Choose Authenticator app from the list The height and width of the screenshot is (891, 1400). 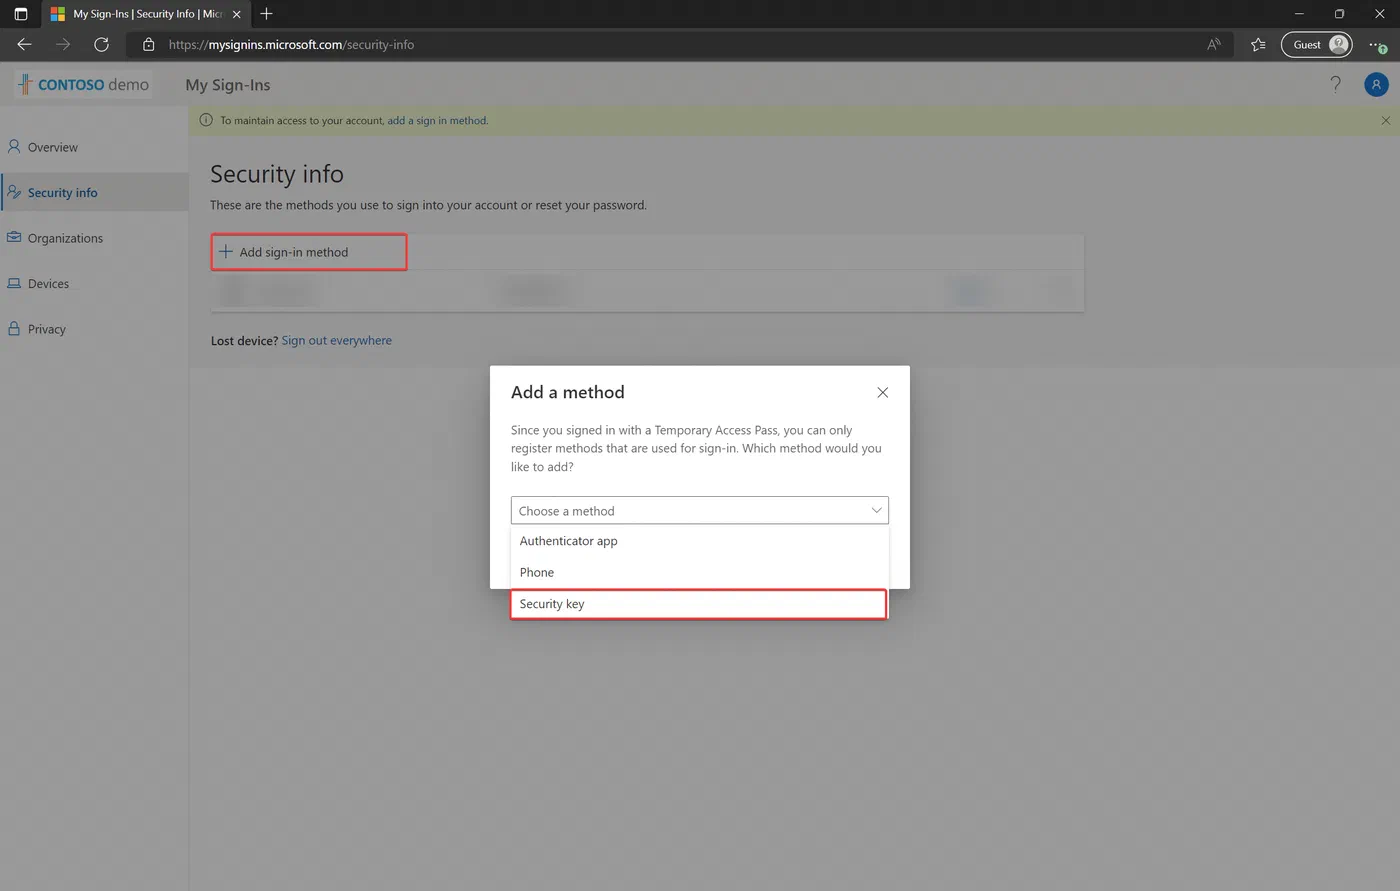(699, 541)
